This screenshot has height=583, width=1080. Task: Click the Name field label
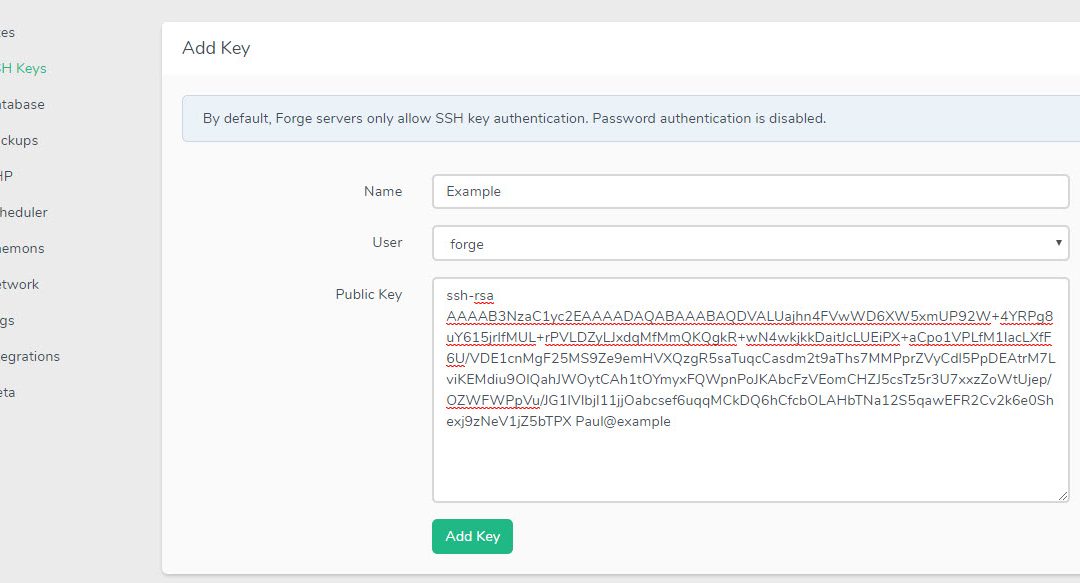[383, 192]
